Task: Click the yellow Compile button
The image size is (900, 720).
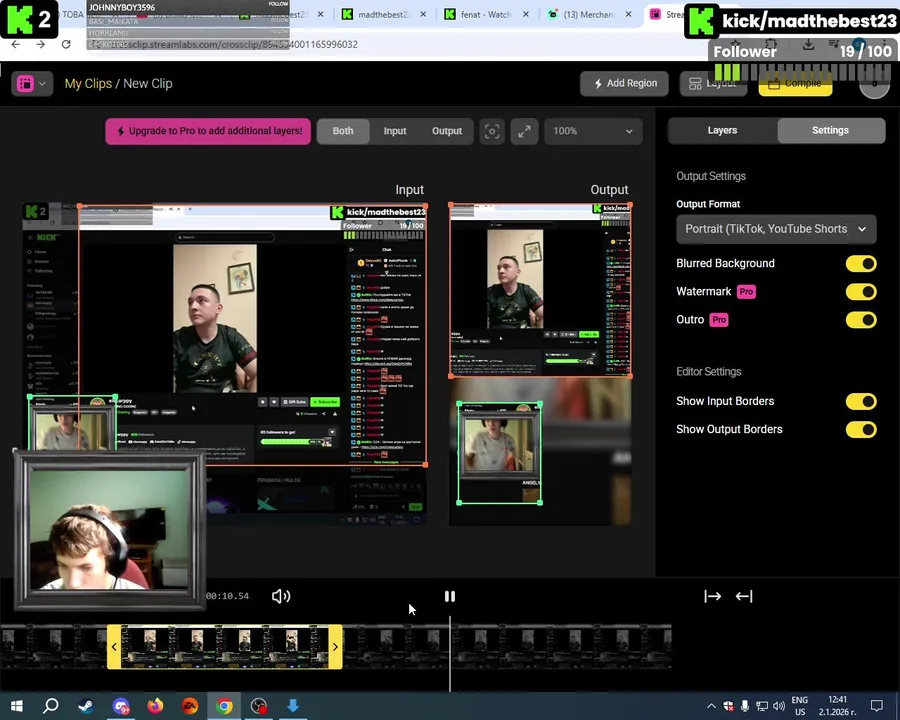Action: [795, 84]
